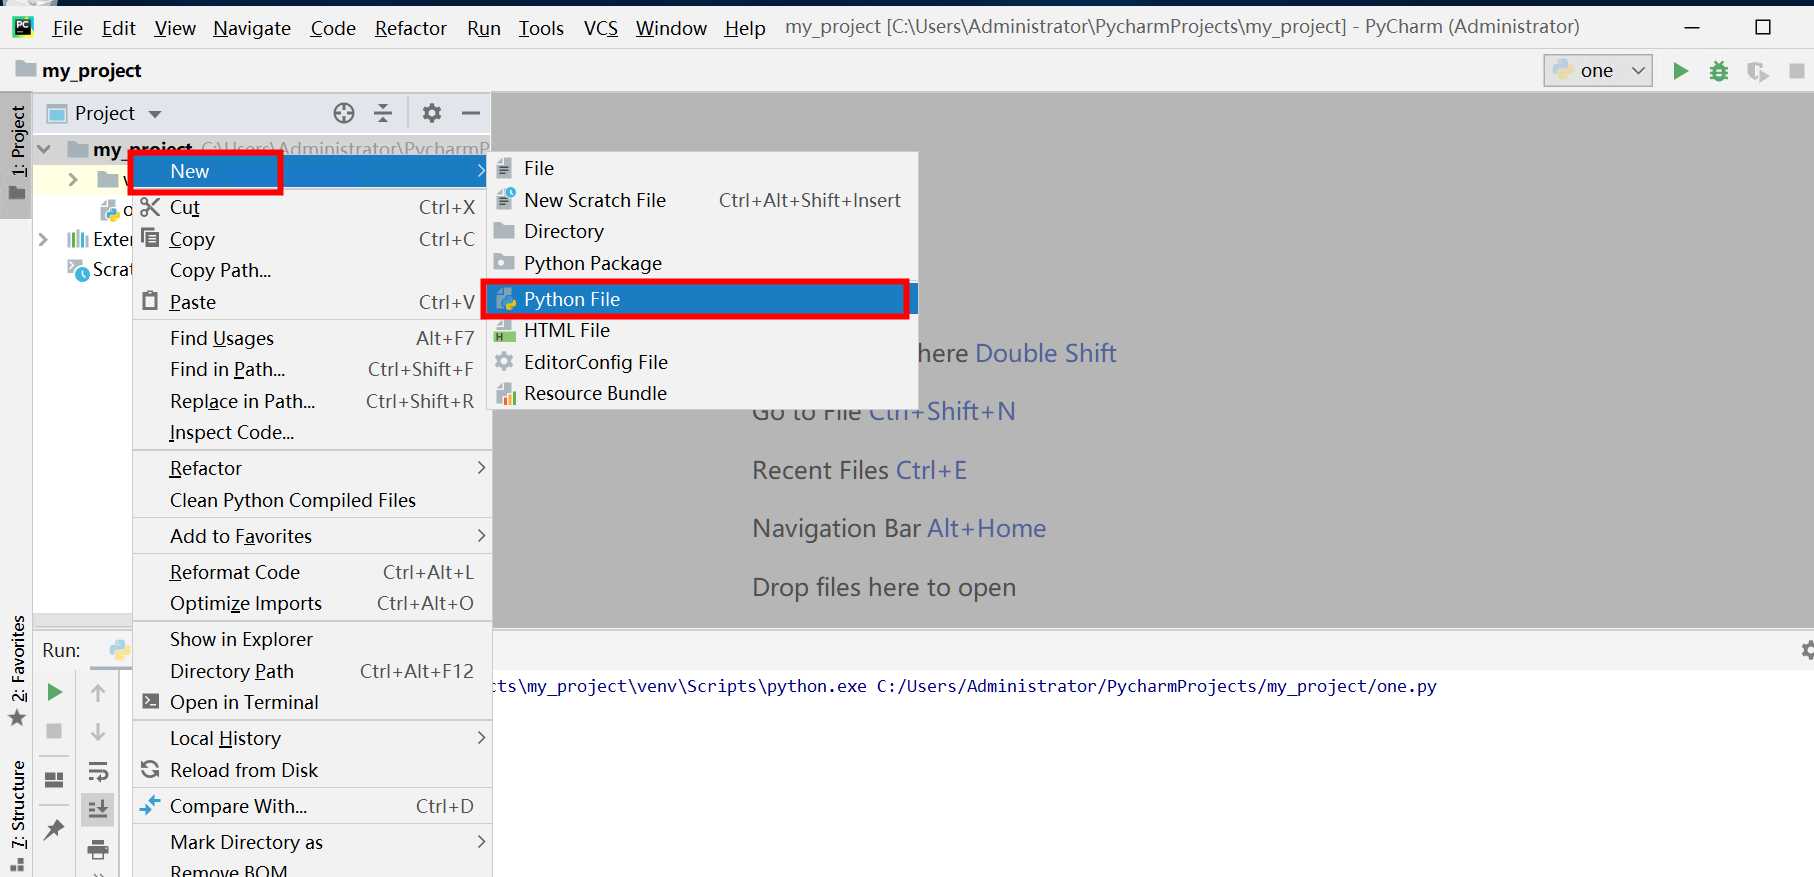The height and width of the screenshot is (877, 1814).
Task: Start debugging with the green bug icon
Action: click(1719, 71)
